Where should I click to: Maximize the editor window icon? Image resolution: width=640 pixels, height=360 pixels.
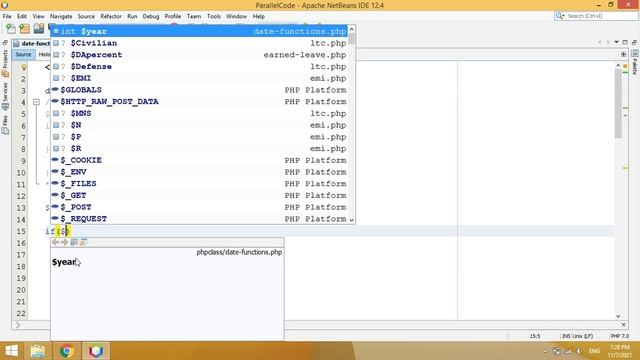pyautogui.click(x=625, y=42)
